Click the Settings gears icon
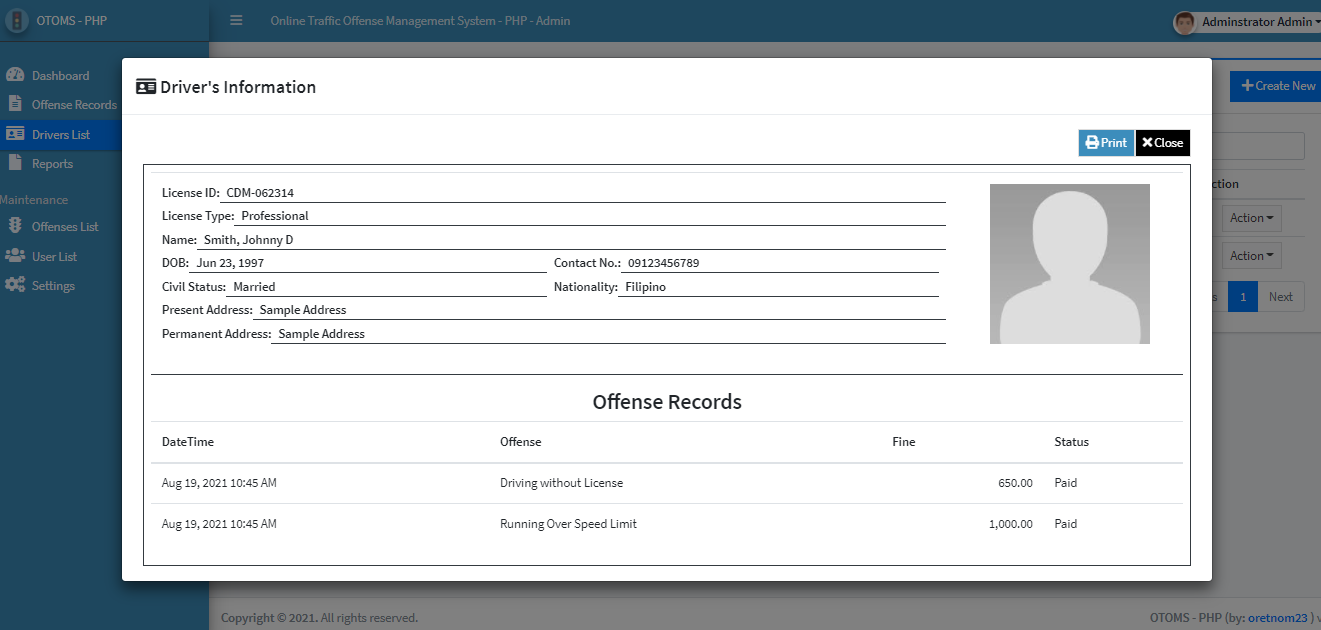The width and height of the screenshot is (1321, 630). pos(15,285)
